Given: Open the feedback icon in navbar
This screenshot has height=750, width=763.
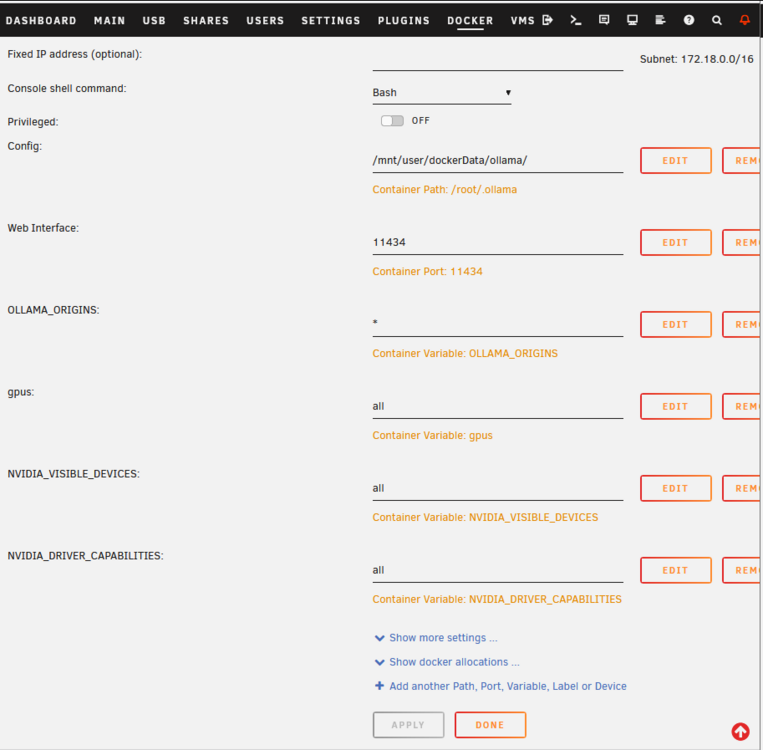Looking at the screenshot, I should (604, 20).
